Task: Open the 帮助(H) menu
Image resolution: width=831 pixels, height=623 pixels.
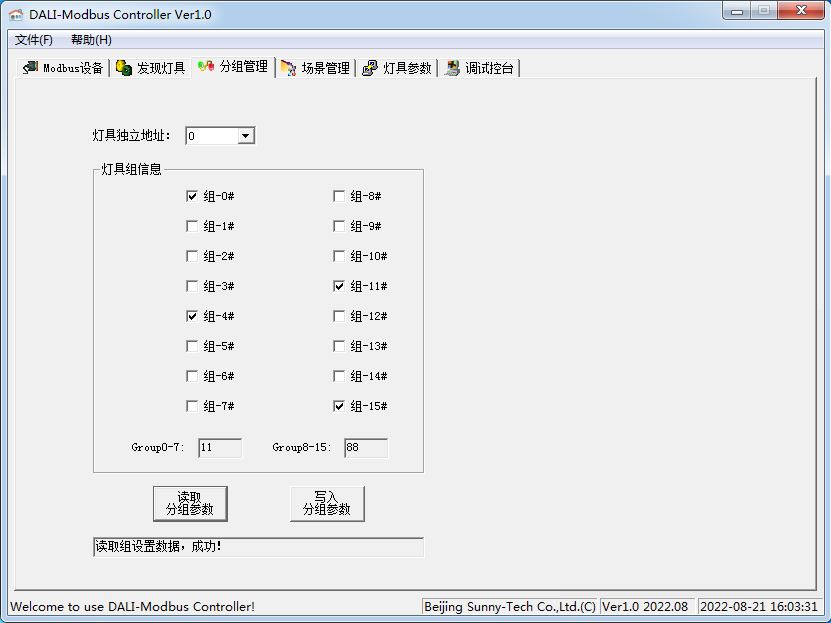Action: [91, 40]
